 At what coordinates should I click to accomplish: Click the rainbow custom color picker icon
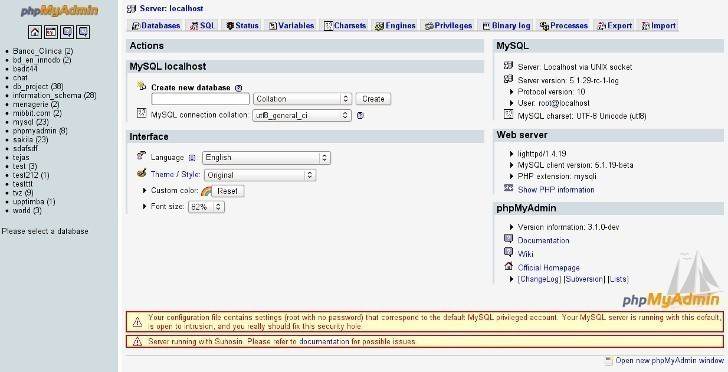(x=206, y=191)
